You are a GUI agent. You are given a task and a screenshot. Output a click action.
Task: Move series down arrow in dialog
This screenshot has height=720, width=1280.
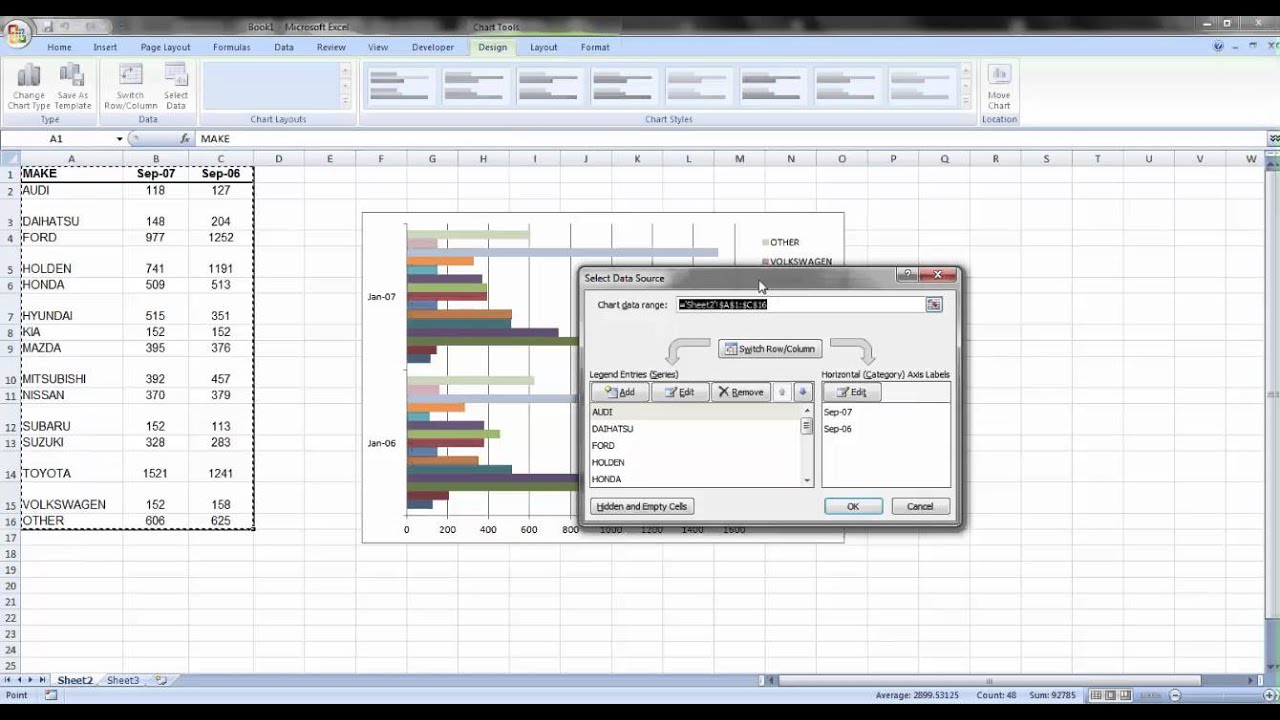point(802,392)
